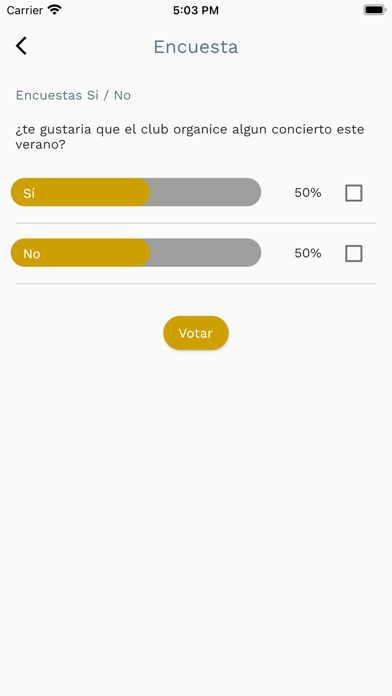Screen dimensions: 392x696
Task: Submit vote with Votar button
Action: (196, 333)
